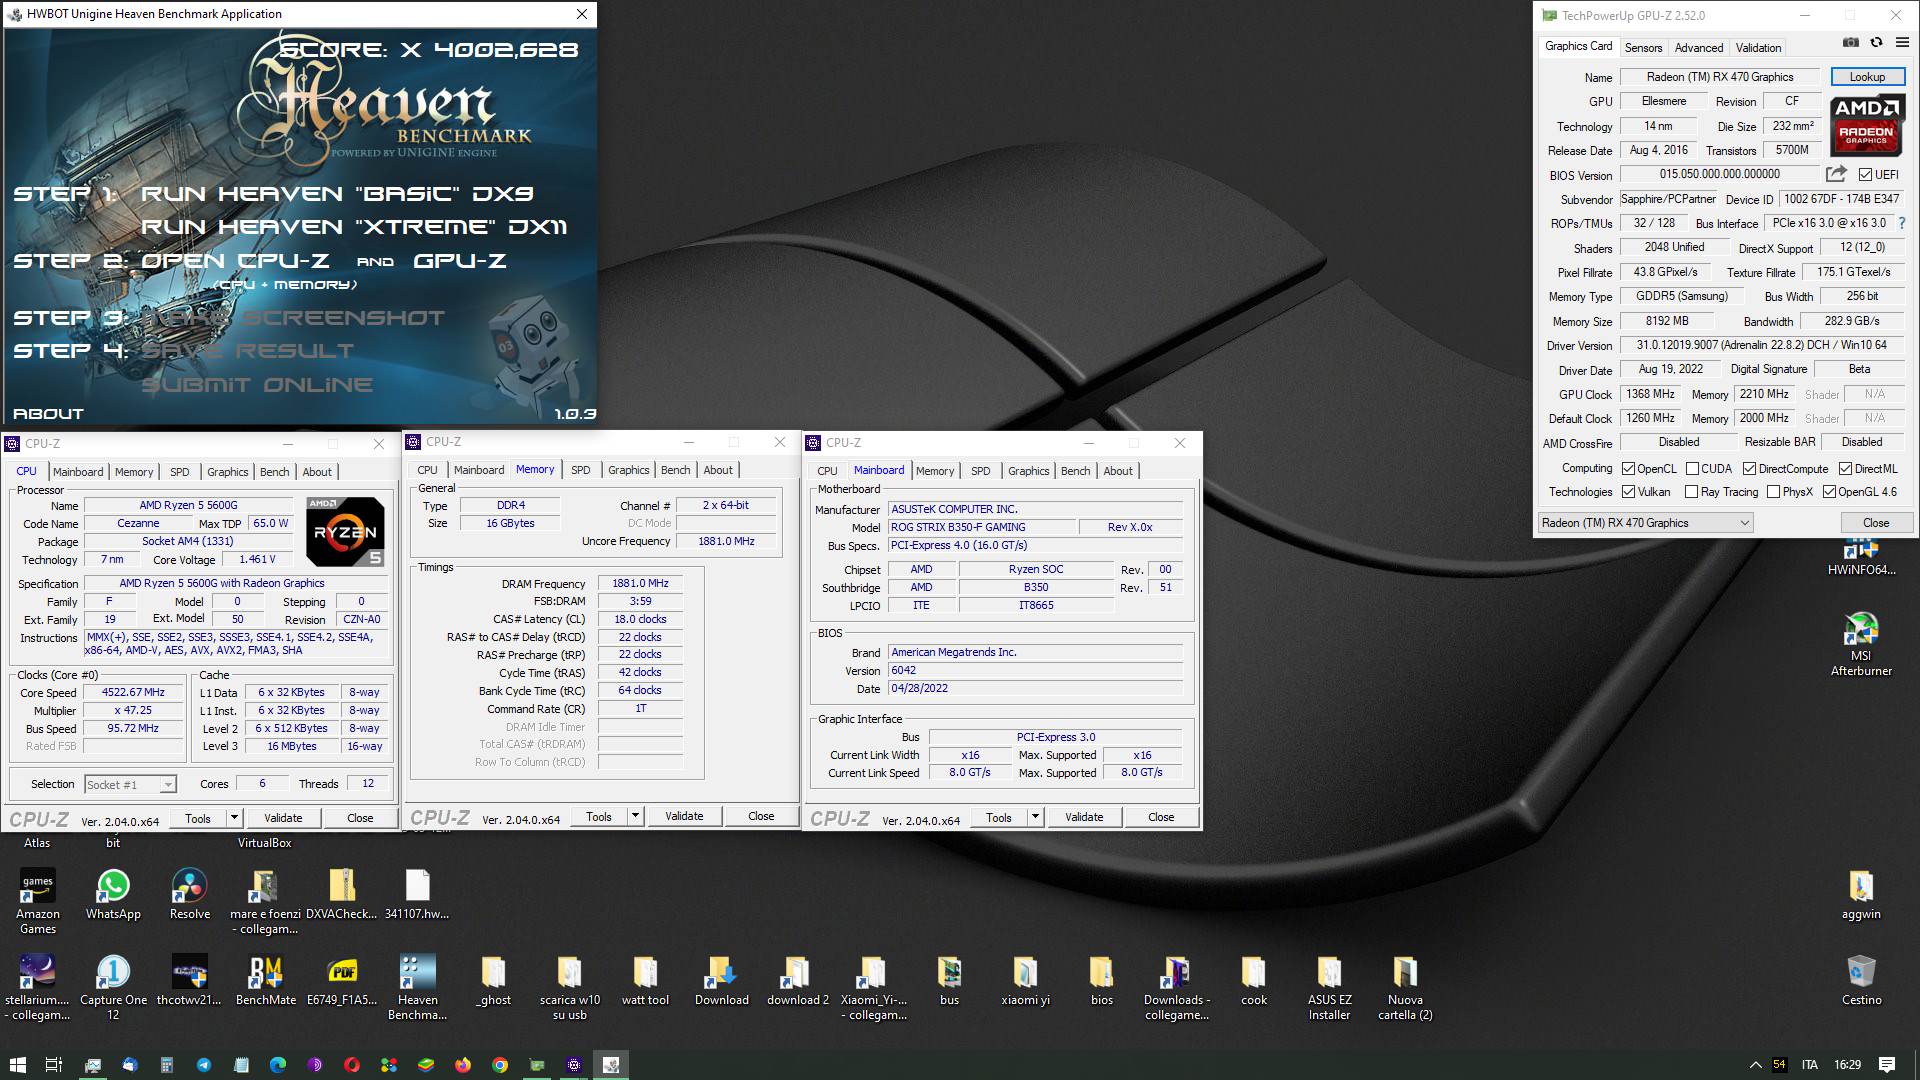This screenshot has height=1080, width=1920.
Task: Expand Tools arrow in CPU-Z processor window
Action: (234, 818)
